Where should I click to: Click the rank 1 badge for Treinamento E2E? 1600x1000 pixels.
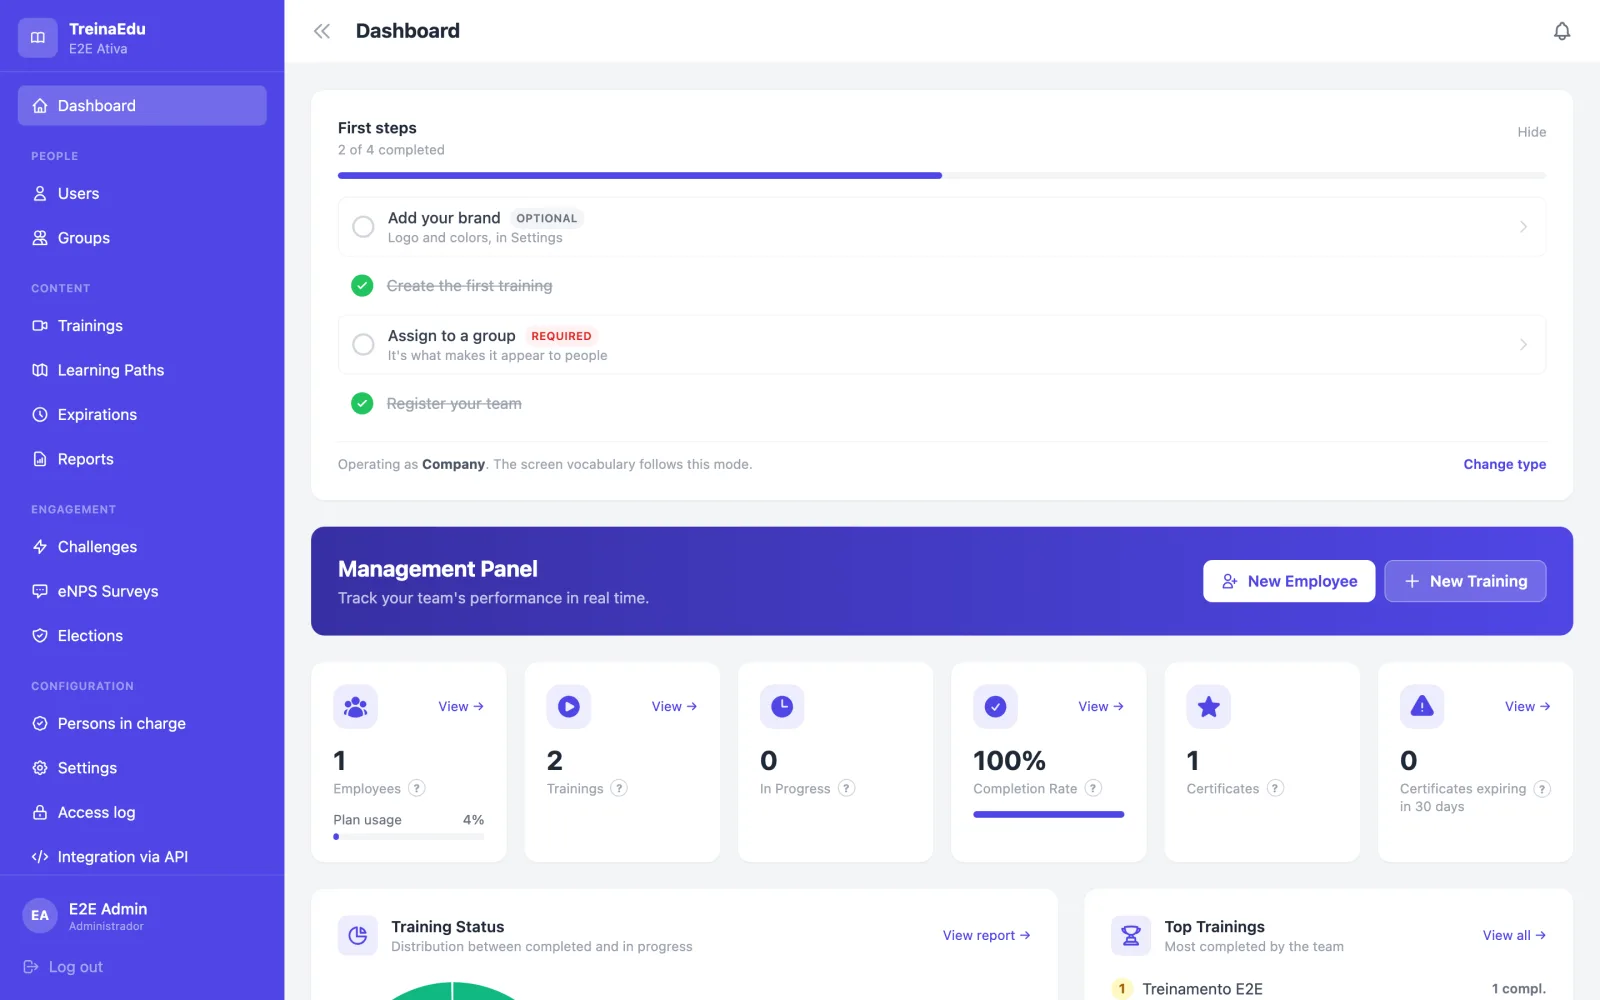click(1122, 989)
